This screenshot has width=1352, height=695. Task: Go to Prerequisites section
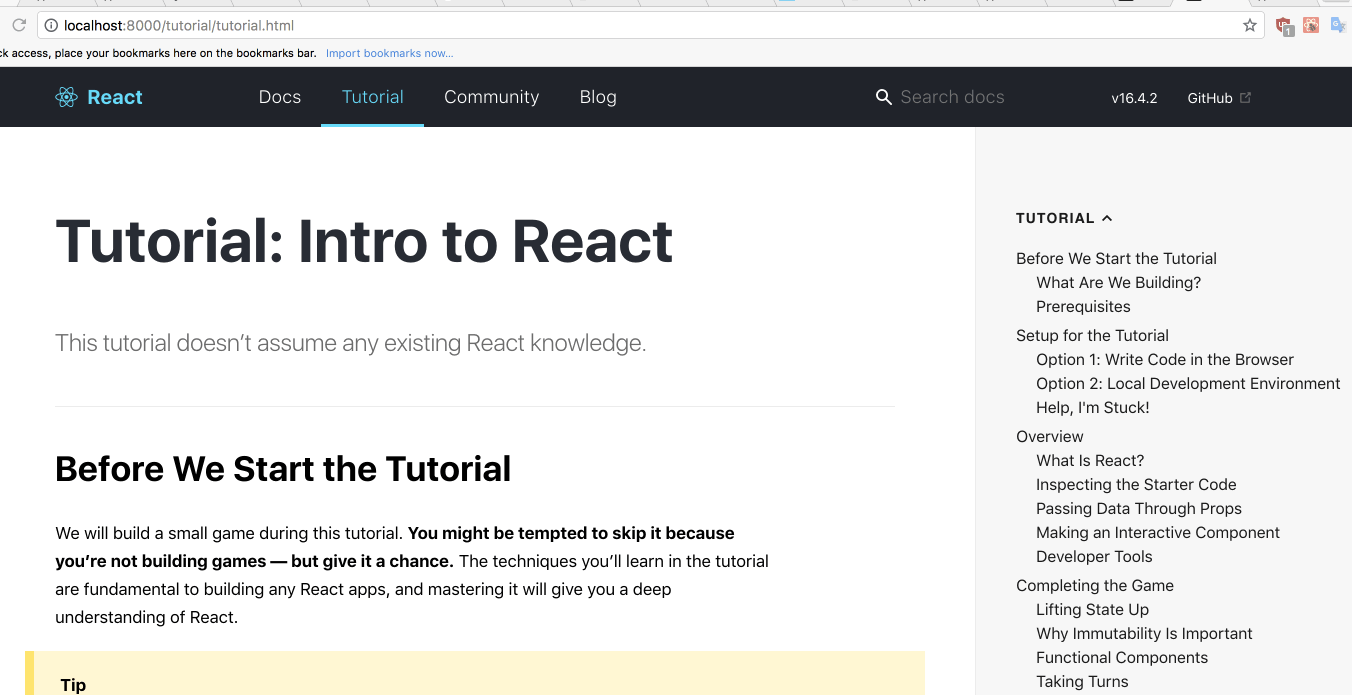pyautogui.click(x=1083, y=306)
